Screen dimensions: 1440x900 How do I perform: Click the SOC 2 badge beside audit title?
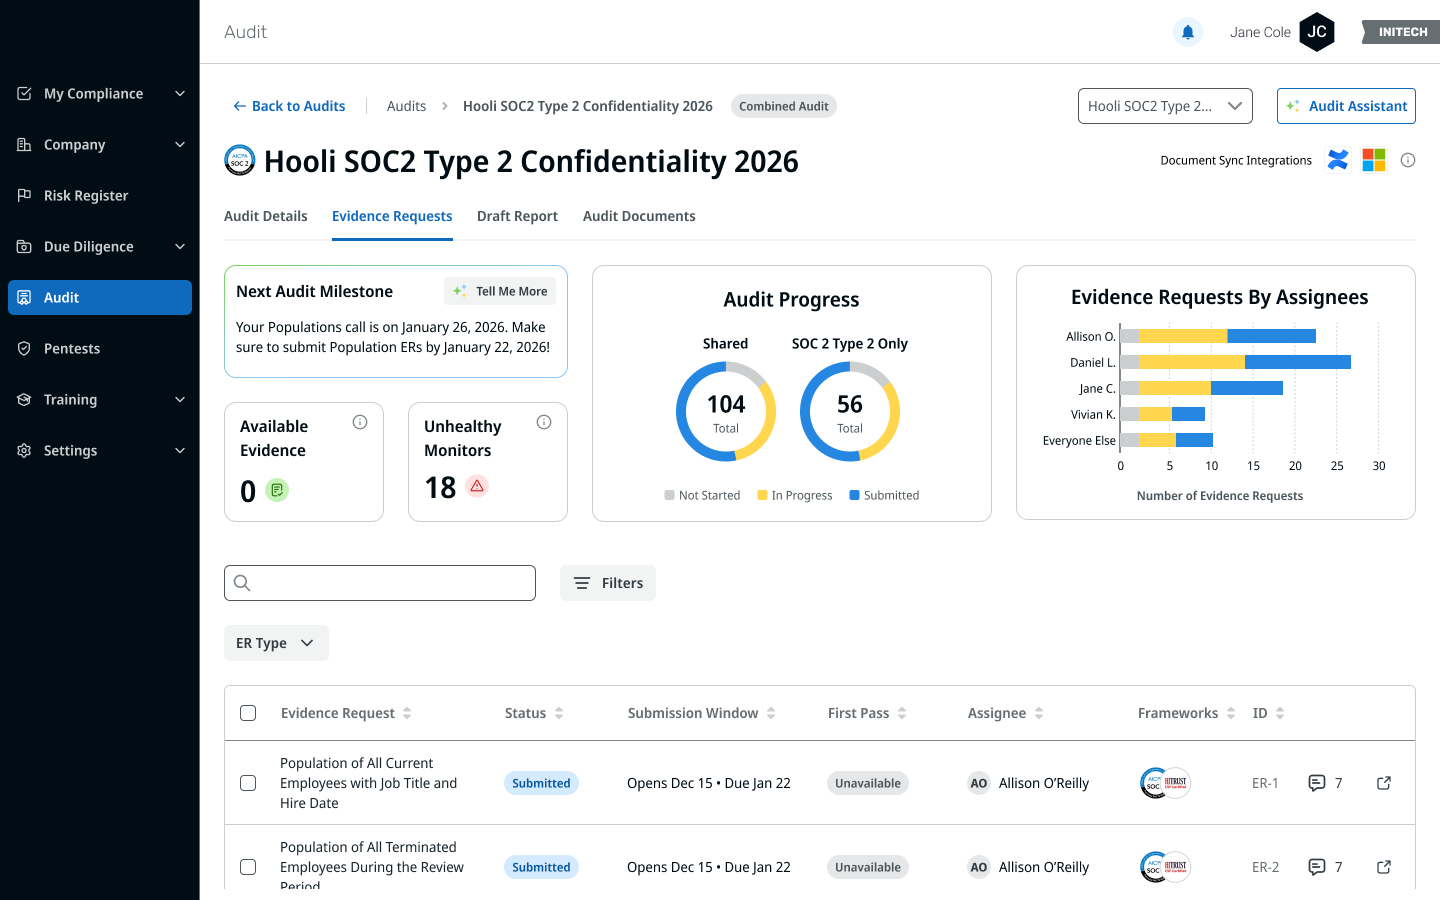tap(240, 160)
